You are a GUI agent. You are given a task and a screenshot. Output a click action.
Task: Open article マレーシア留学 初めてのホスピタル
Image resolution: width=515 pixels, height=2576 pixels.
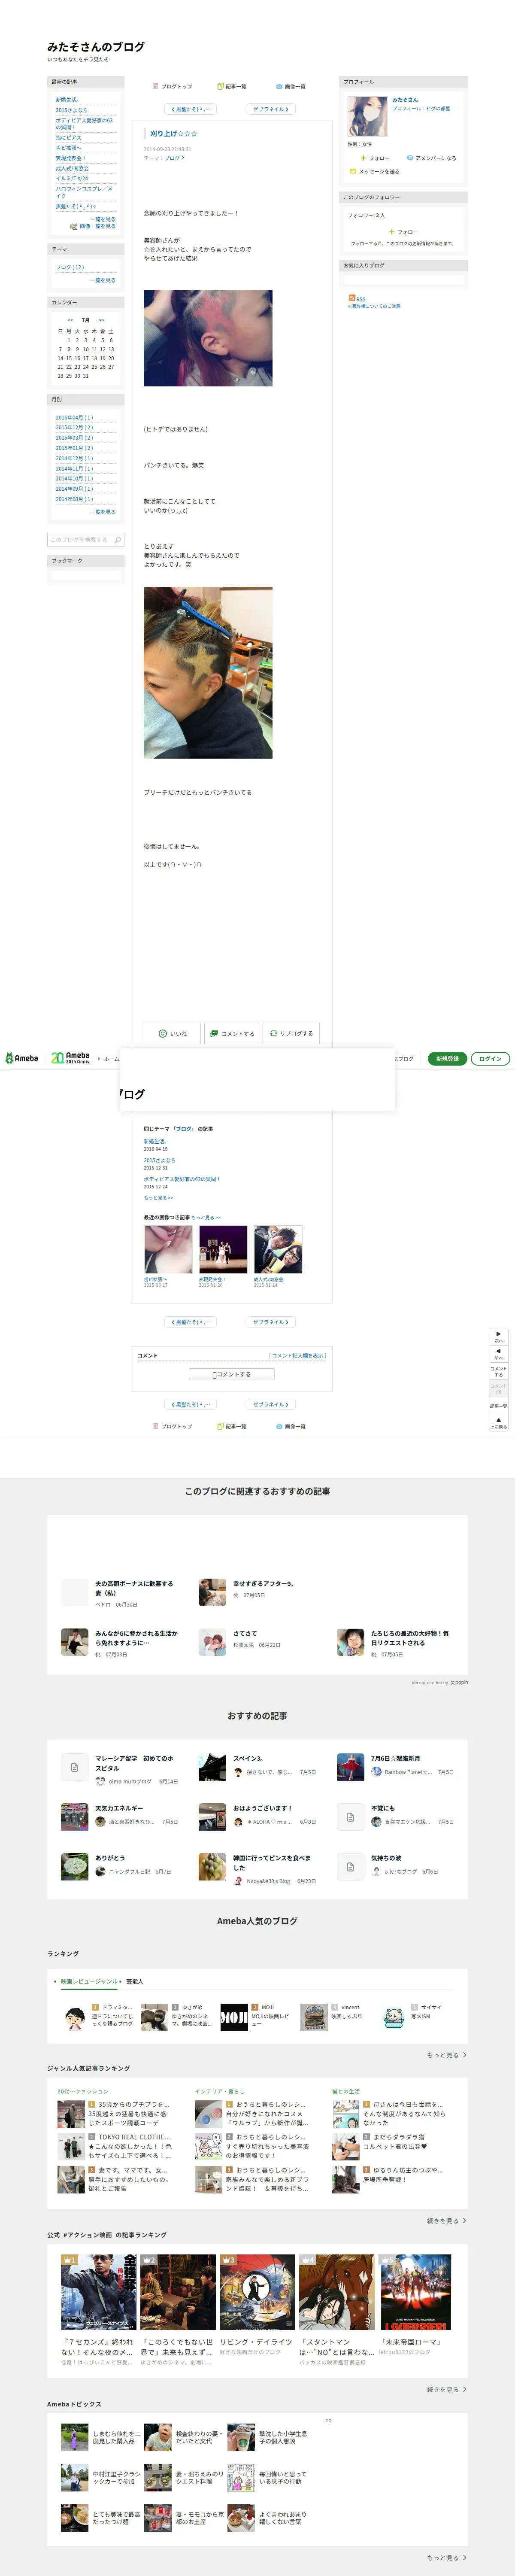(x=134, y=1763)
